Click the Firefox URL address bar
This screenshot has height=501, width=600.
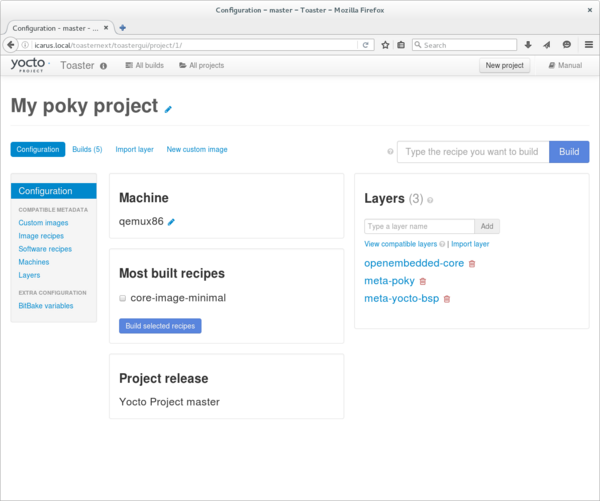point(194,45)
